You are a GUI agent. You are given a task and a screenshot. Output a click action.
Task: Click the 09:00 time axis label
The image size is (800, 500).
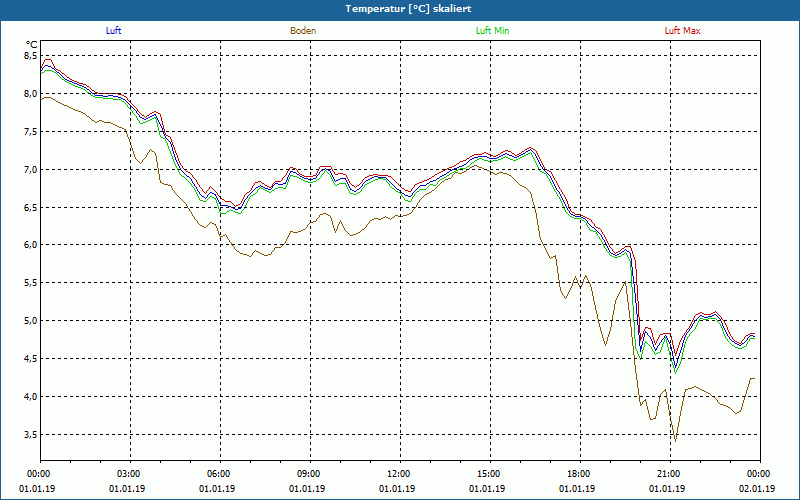click(309, 474)
